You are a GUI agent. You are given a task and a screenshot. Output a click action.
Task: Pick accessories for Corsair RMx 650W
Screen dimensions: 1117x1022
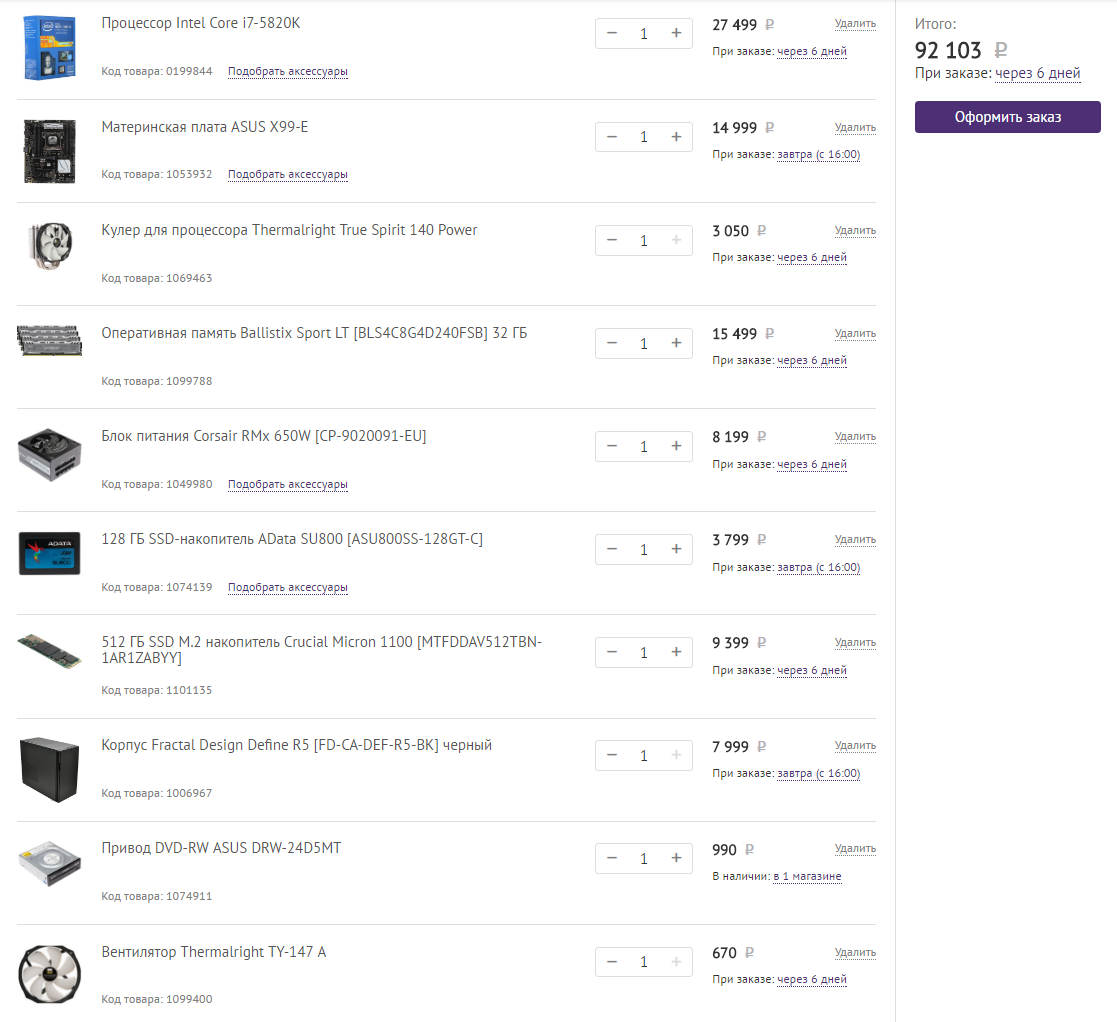point(288,485)
